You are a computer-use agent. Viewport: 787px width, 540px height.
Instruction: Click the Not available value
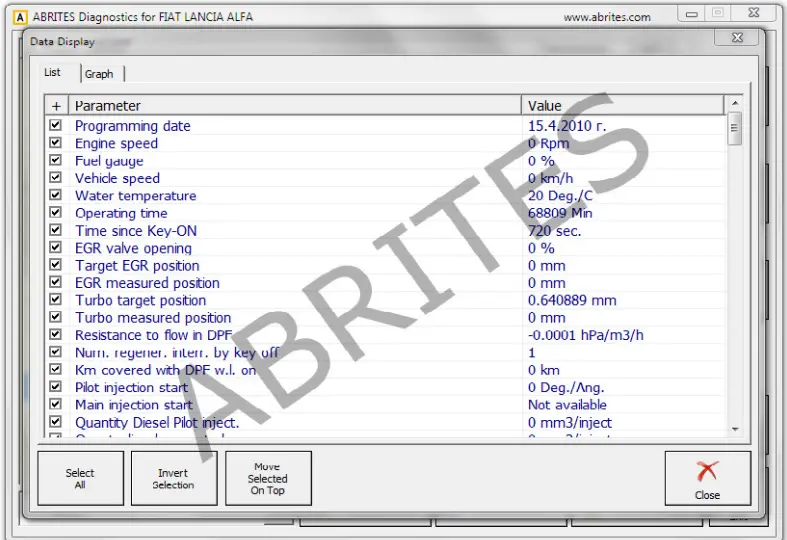567,404
